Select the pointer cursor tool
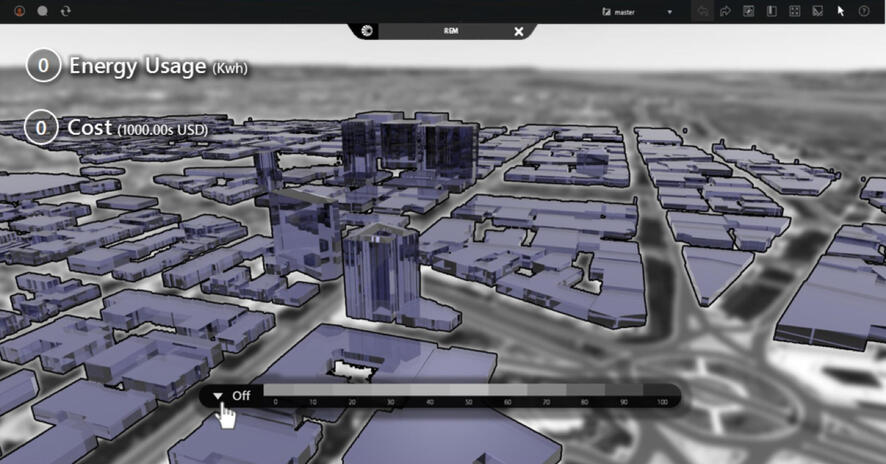The width and height of the screenshot is (886, 464). click(841, 11)
